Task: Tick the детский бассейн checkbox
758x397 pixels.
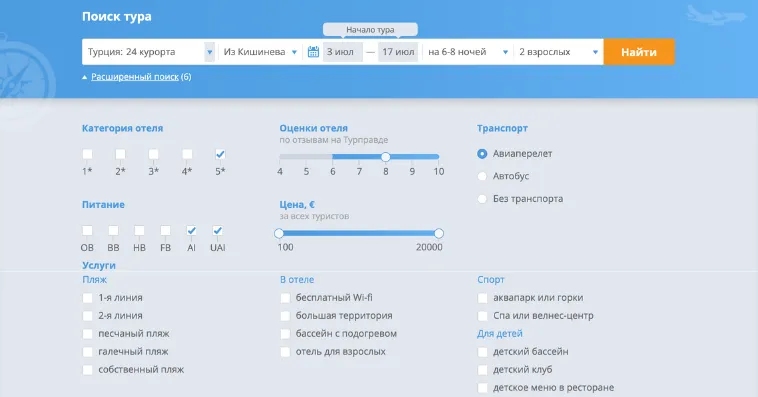Action: point(482,352)
